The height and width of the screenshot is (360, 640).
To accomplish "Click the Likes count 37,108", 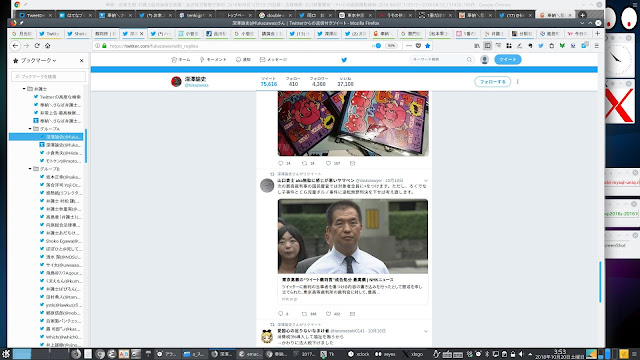I will pos(345,82).
